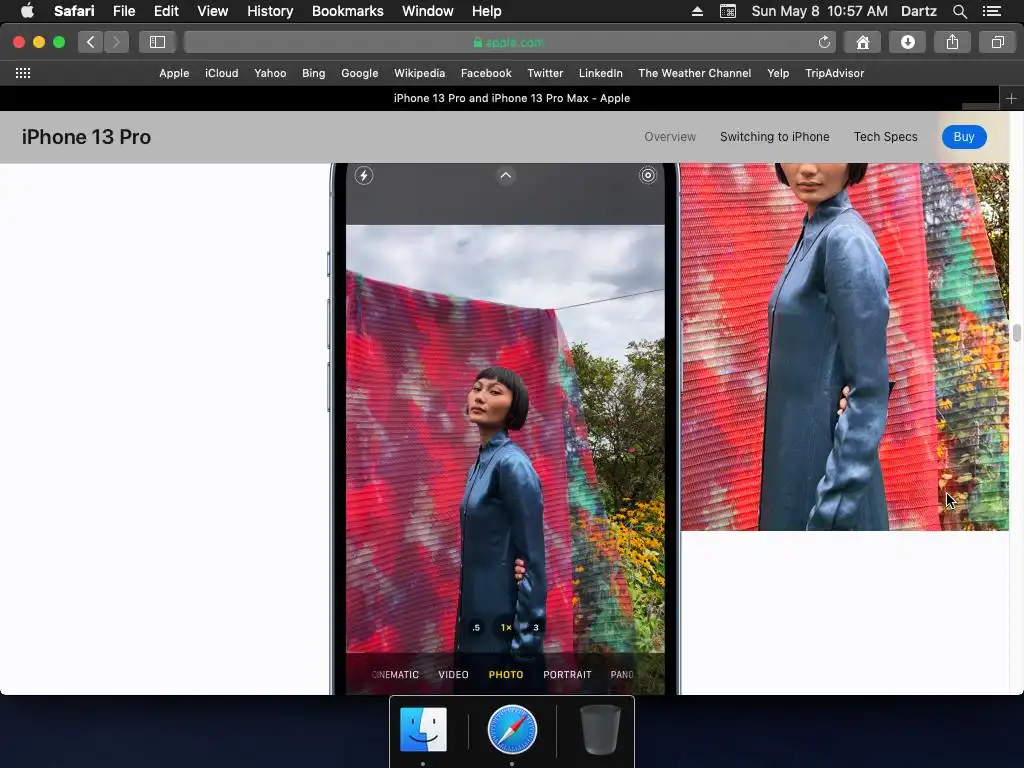Click the eject icon in menu bar
This screenshot has width=1024, height=768.
697,11
